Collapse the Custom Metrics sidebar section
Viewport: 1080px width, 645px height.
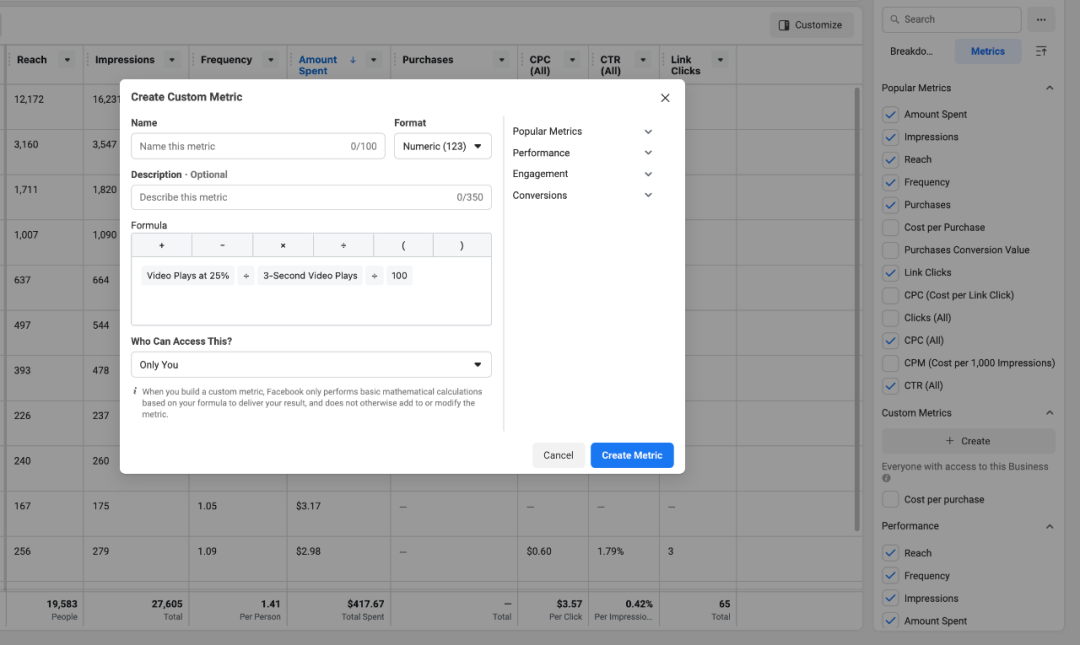pos(1049,413)
